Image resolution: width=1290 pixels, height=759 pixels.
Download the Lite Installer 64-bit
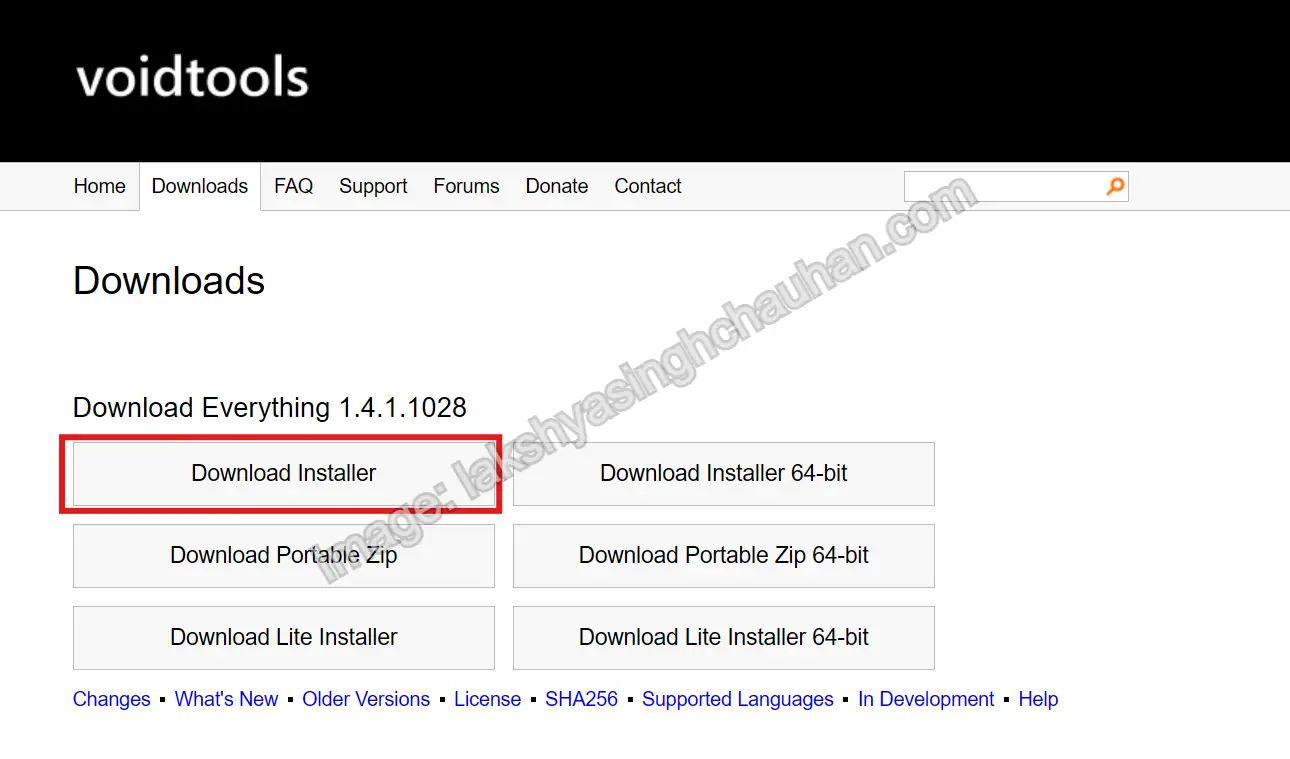click(x=724, y=637)
